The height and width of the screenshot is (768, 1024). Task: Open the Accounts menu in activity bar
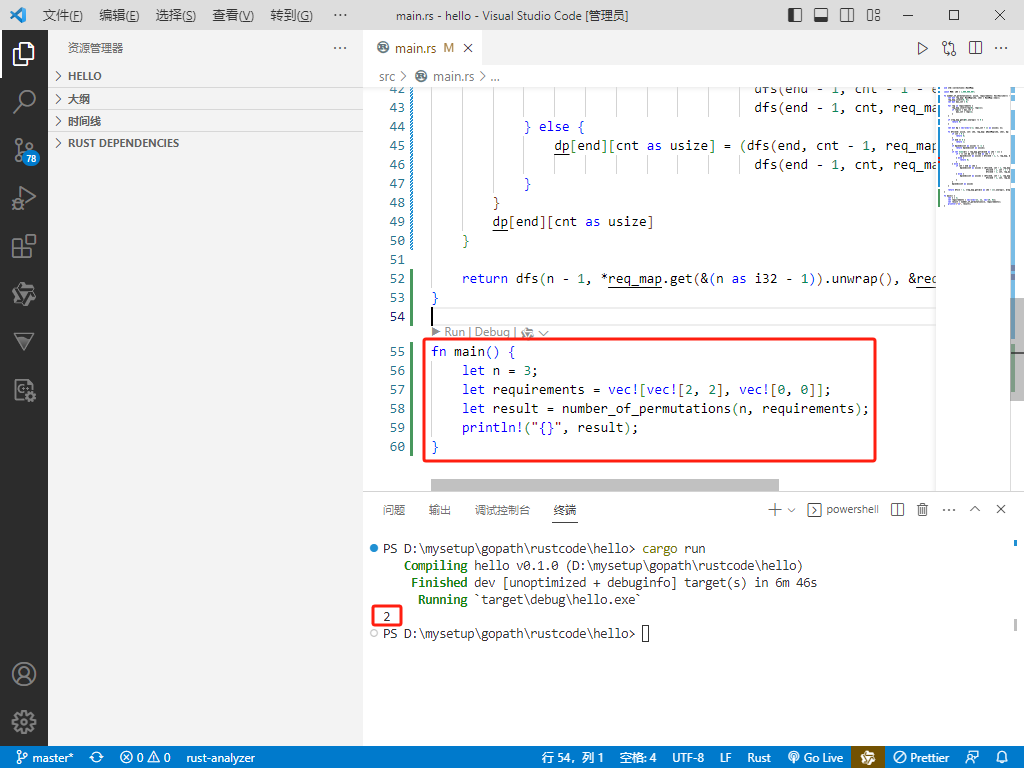[24, 674]
